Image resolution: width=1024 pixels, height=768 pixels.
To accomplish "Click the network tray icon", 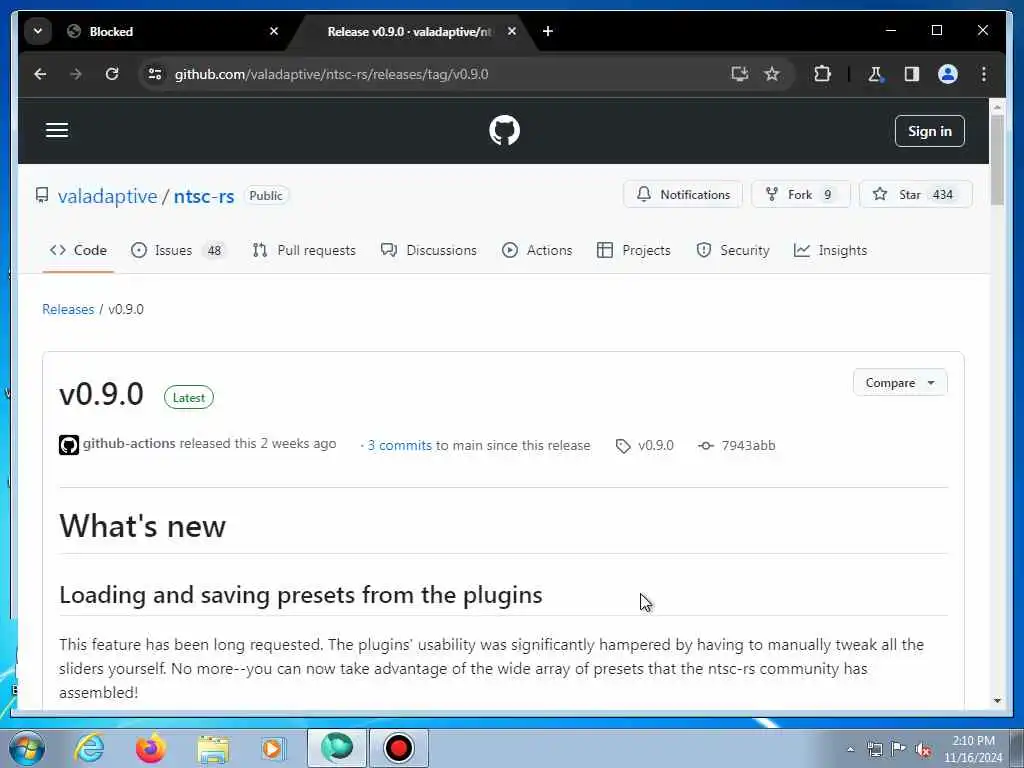I will tap(874, 749).
